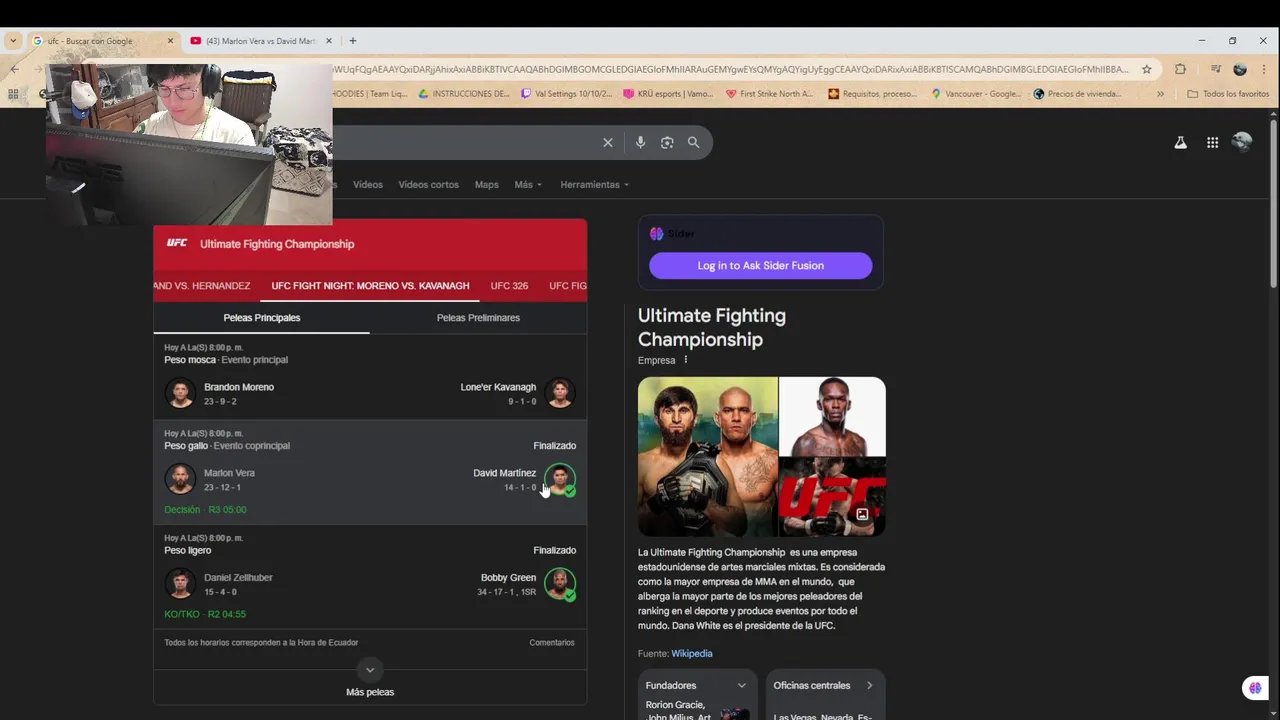The width and height of the screenshot is (1280, 720).
Task: Click the Sider floating icon at bottom right
Action: click(x=1255, y=688)
